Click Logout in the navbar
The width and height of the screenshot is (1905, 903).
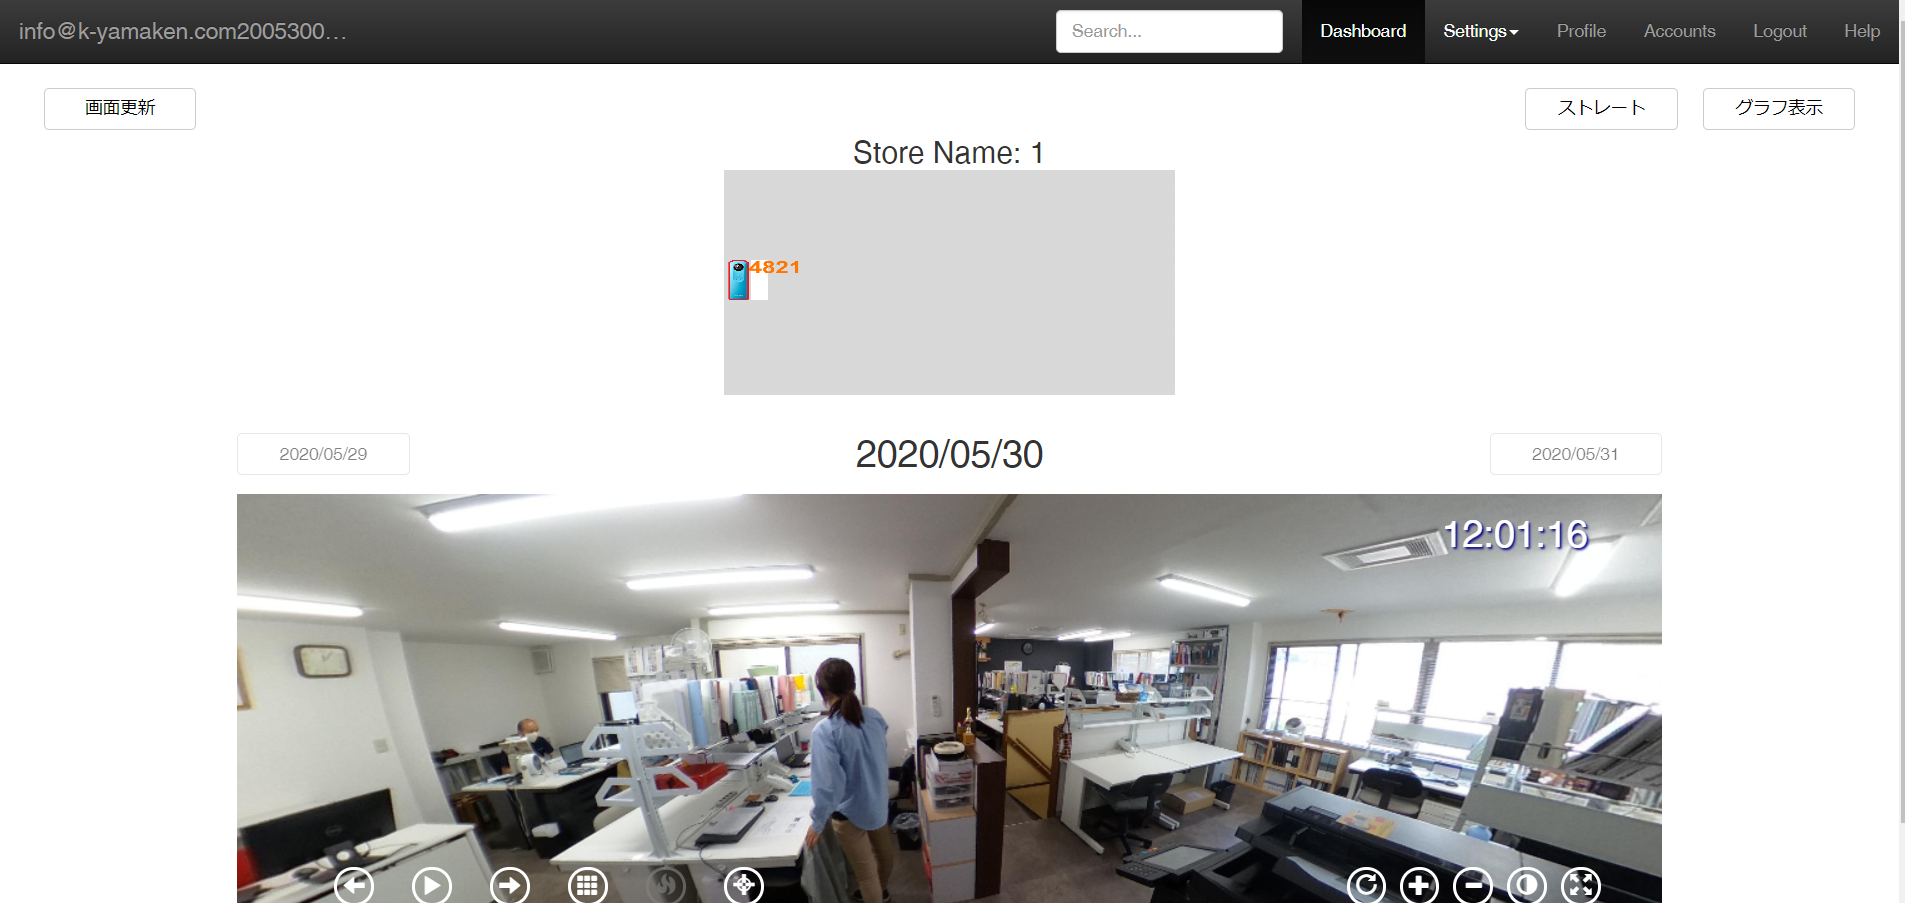[x=1779, y=31]
